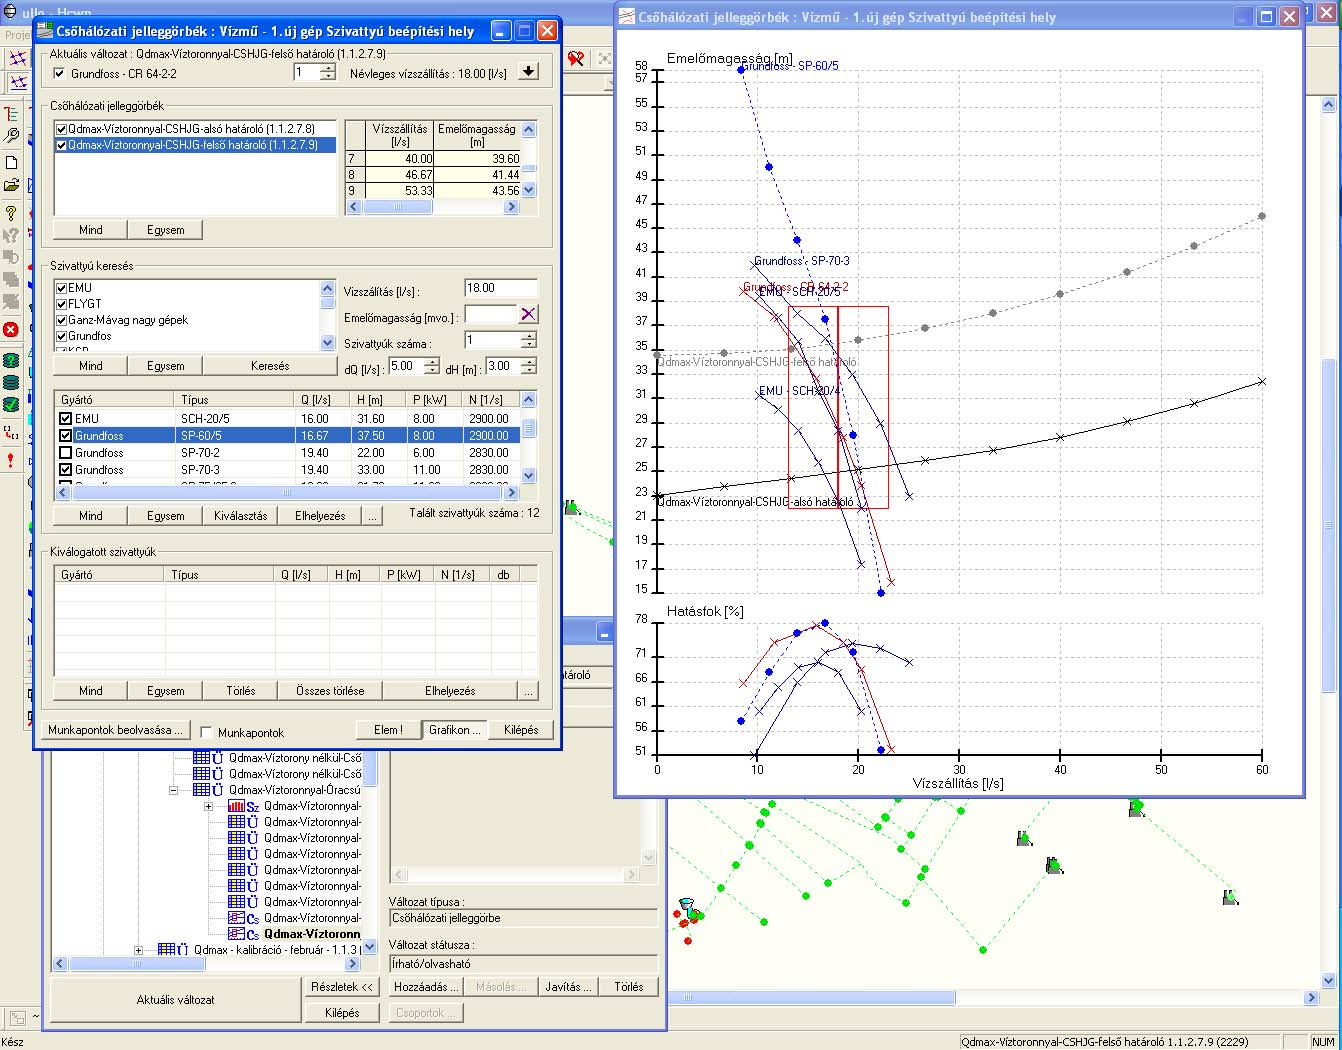Click the pump table horizontal scrollbar

click(x=288, y=493)
